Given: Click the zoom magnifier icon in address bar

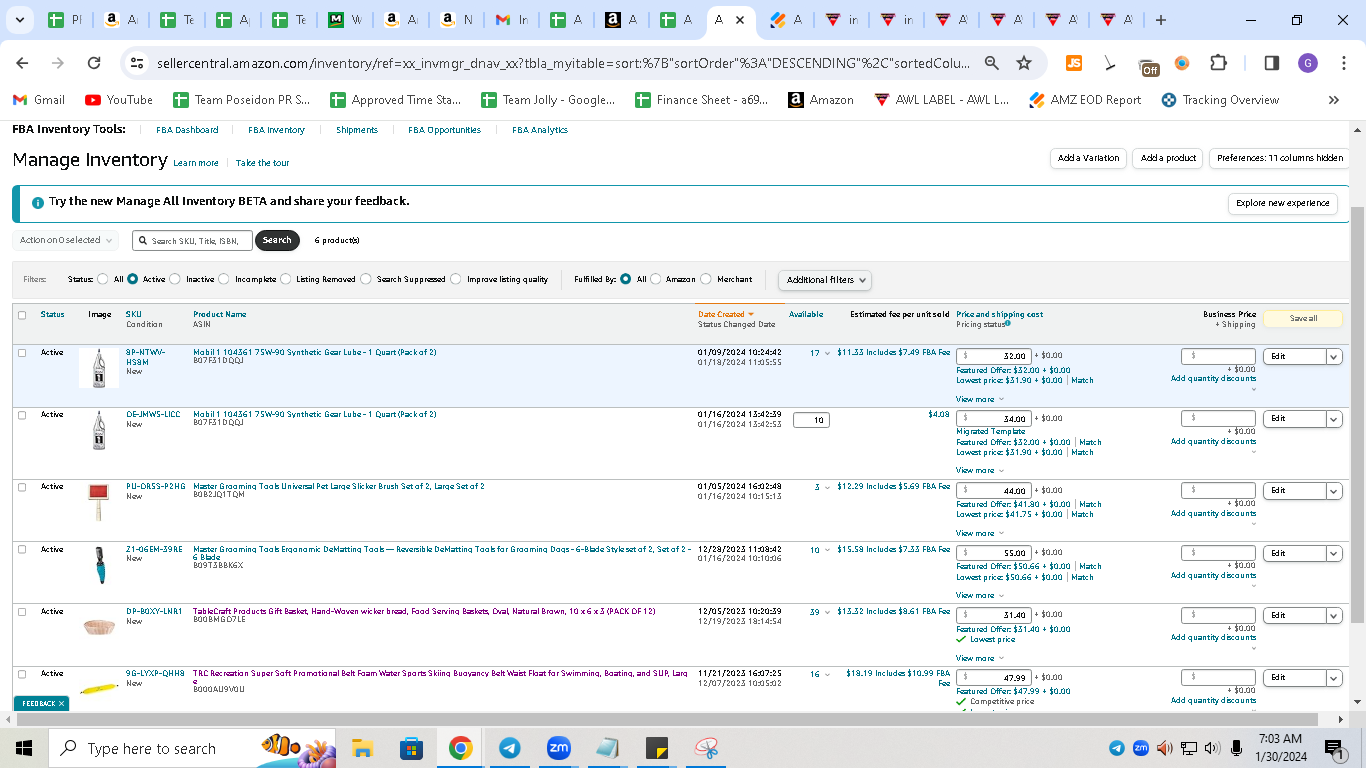Looking at the screenshot, I should 991,63.
